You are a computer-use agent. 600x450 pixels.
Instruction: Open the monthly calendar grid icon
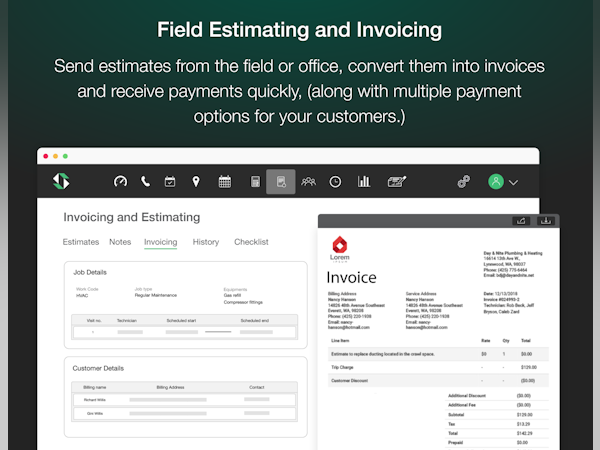225,181
